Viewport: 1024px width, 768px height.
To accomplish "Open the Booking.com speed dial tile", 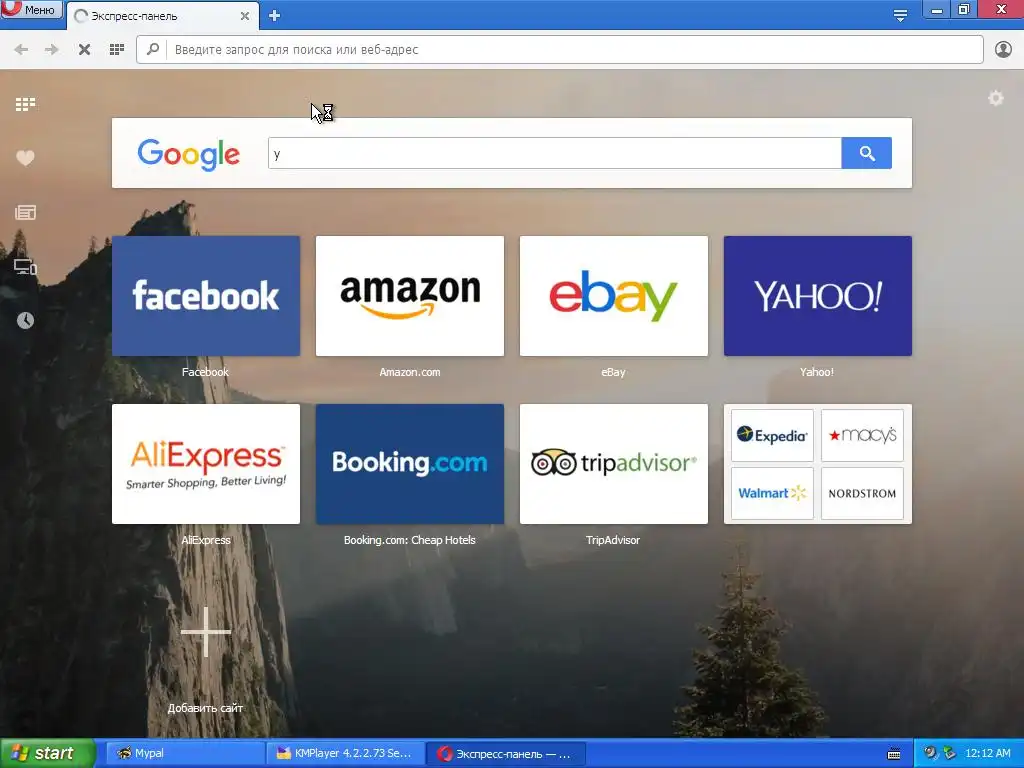I will click(409, 464).
